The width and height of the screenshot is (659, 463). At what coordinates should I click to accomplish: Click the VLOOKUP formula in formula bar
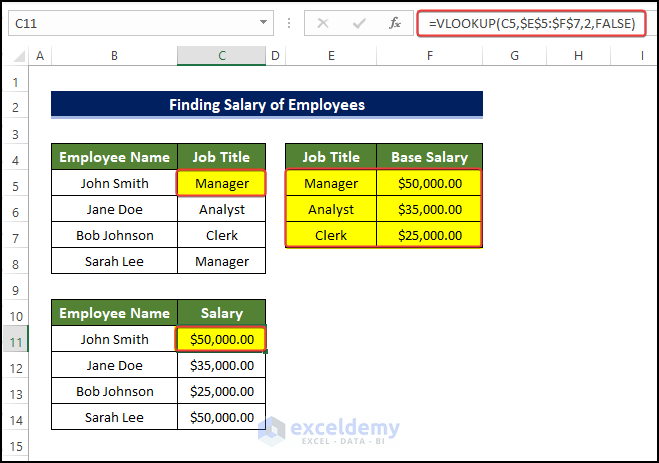(x=531, y=23)
